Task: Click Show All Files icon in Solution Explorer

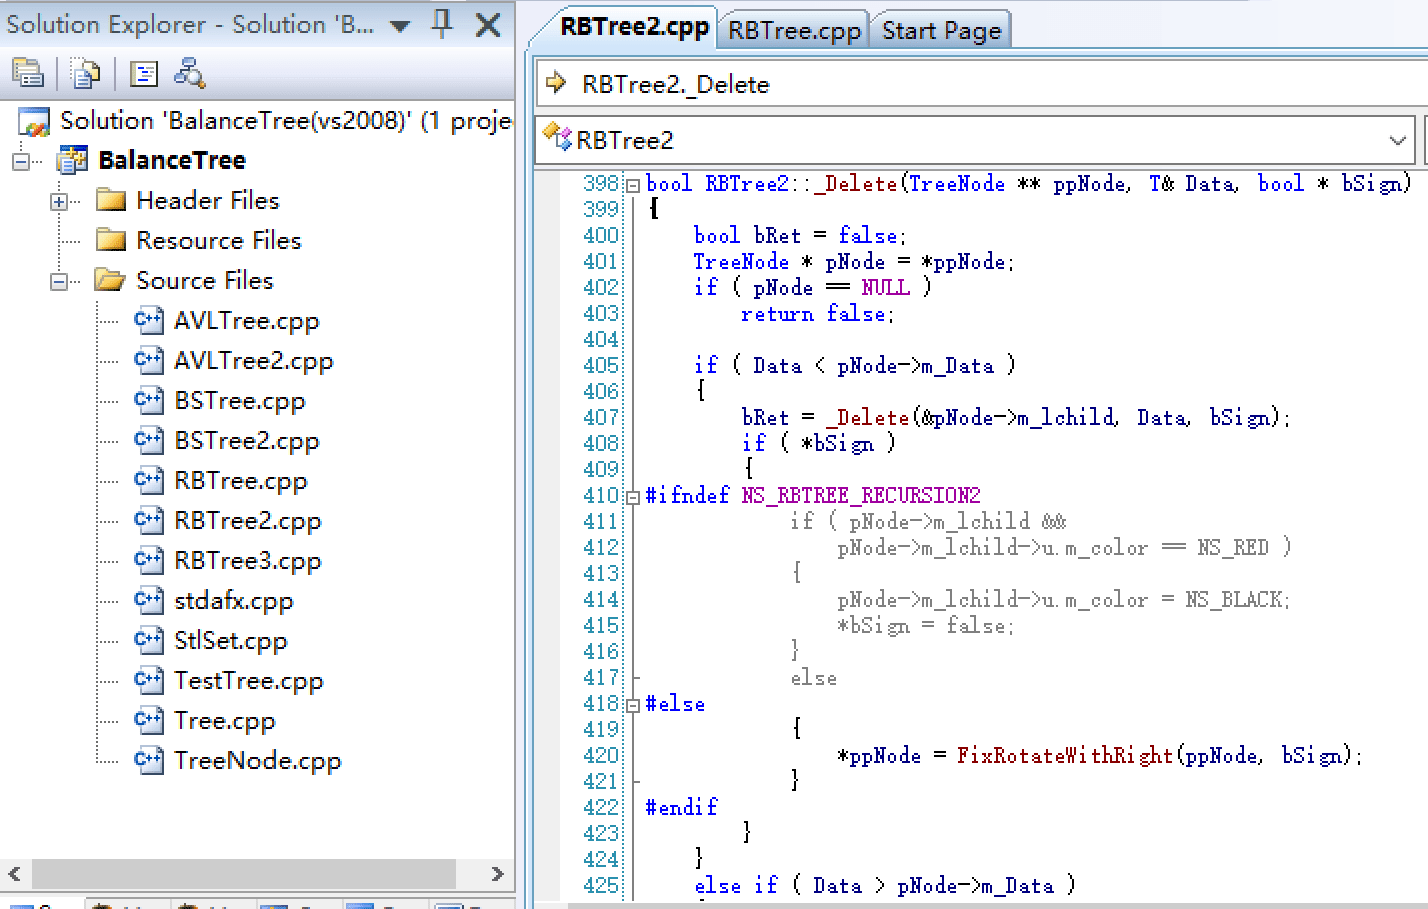Action: (86, 73)
